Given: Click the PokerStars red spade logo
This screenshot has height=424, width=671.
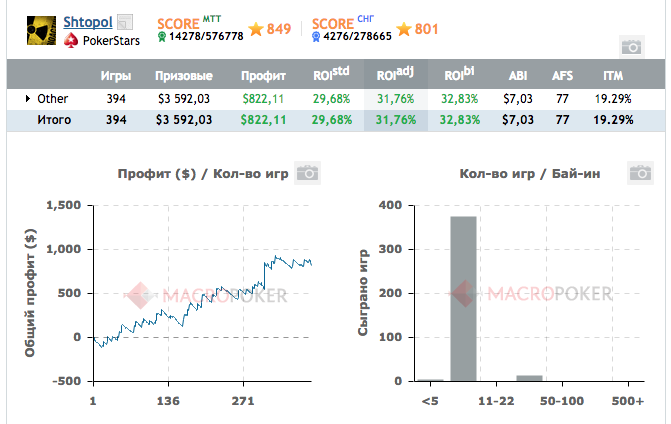Looking at the screenshot, I should (71, 41).
